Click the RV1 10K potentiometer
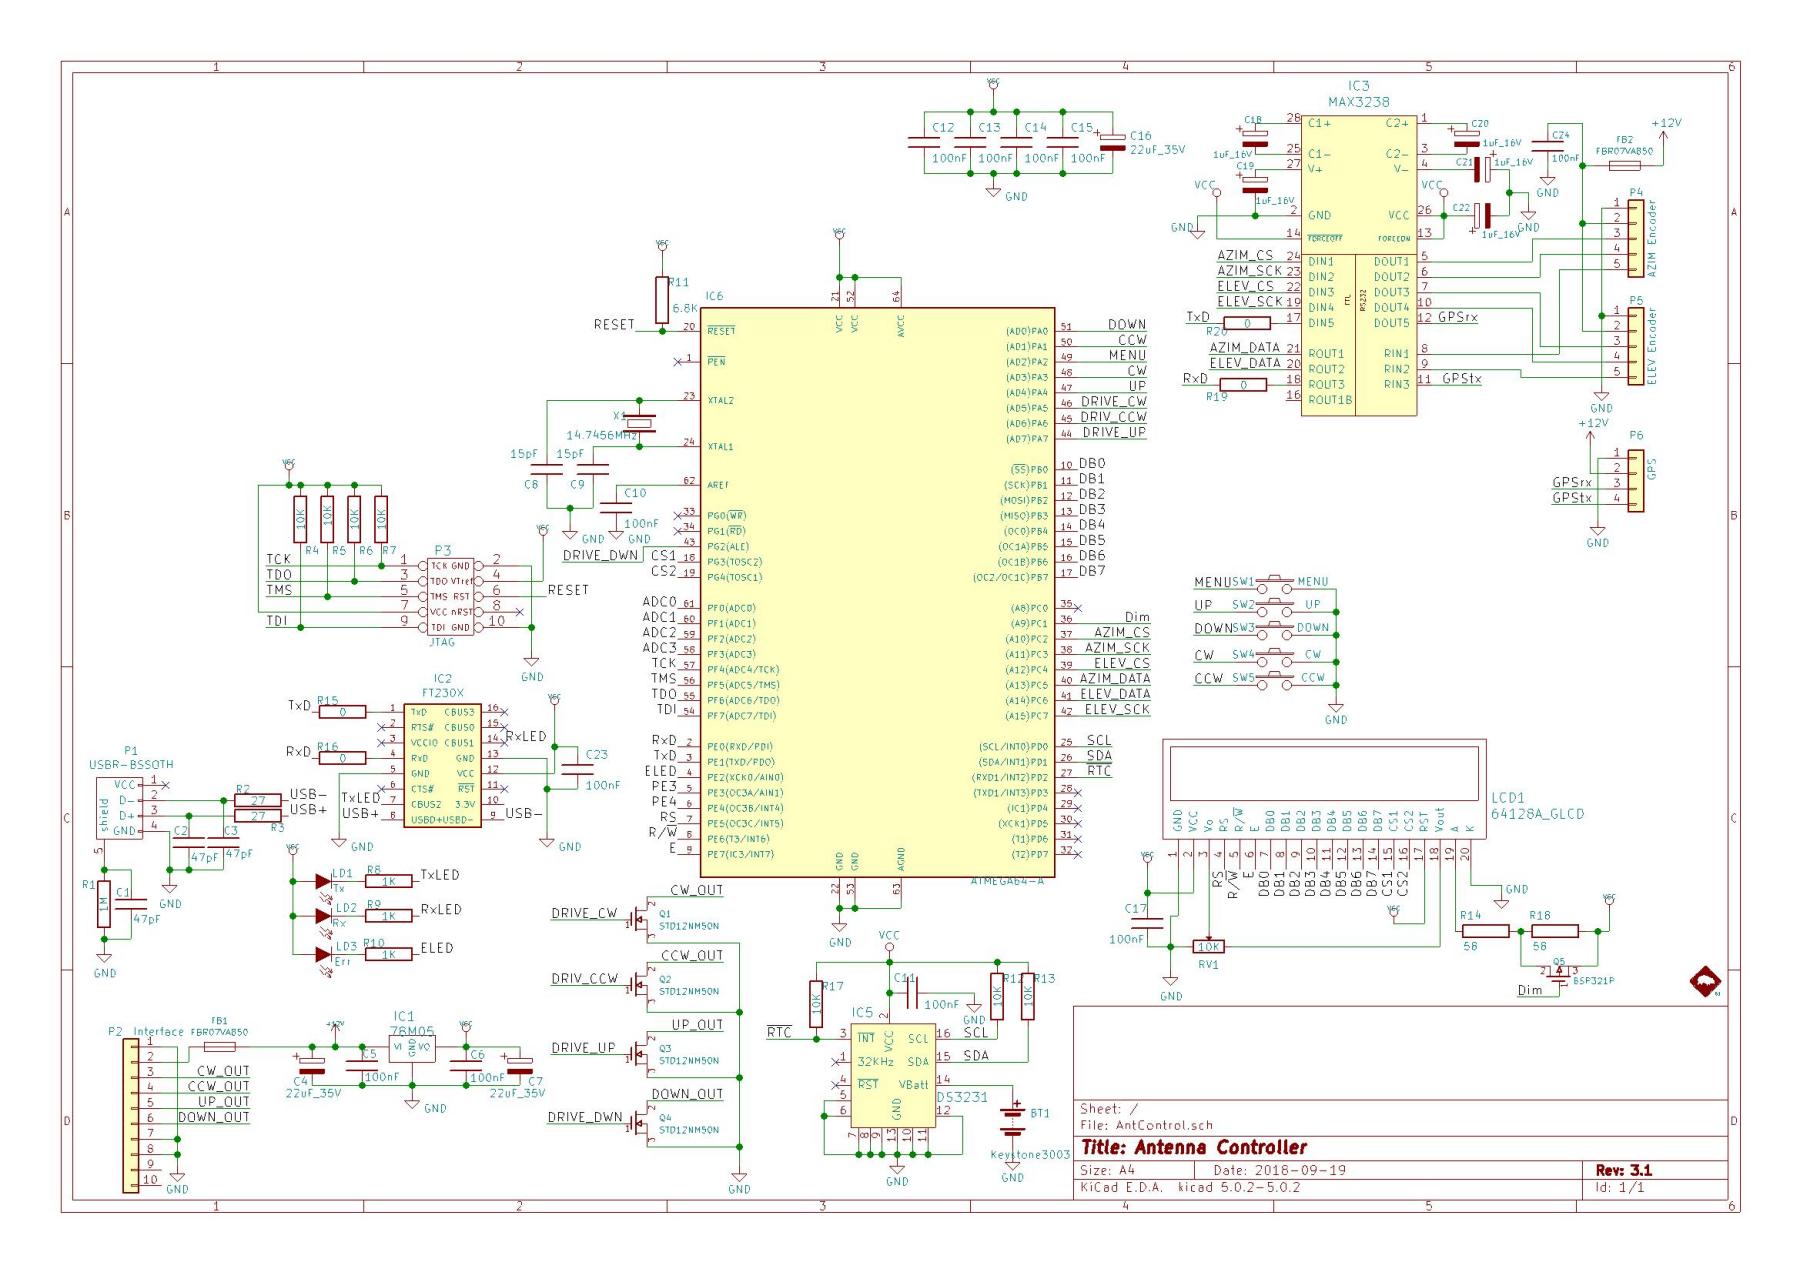1800x1272 pixels. [x=1208, y=946]
